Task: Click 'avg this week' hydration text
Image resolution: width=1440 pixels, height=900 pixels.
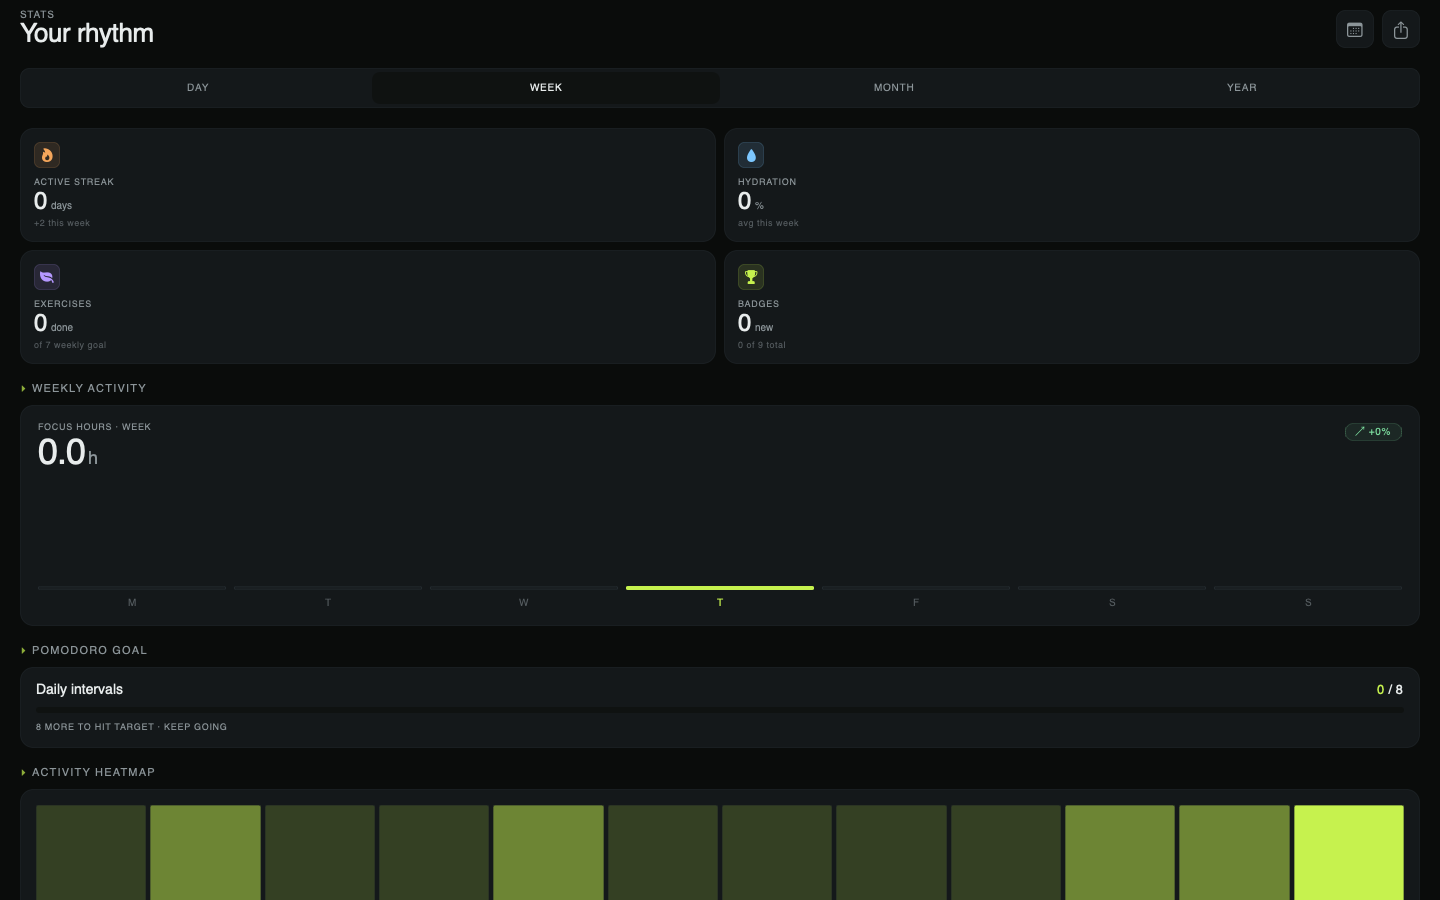Action: click(x=768, y=223)
